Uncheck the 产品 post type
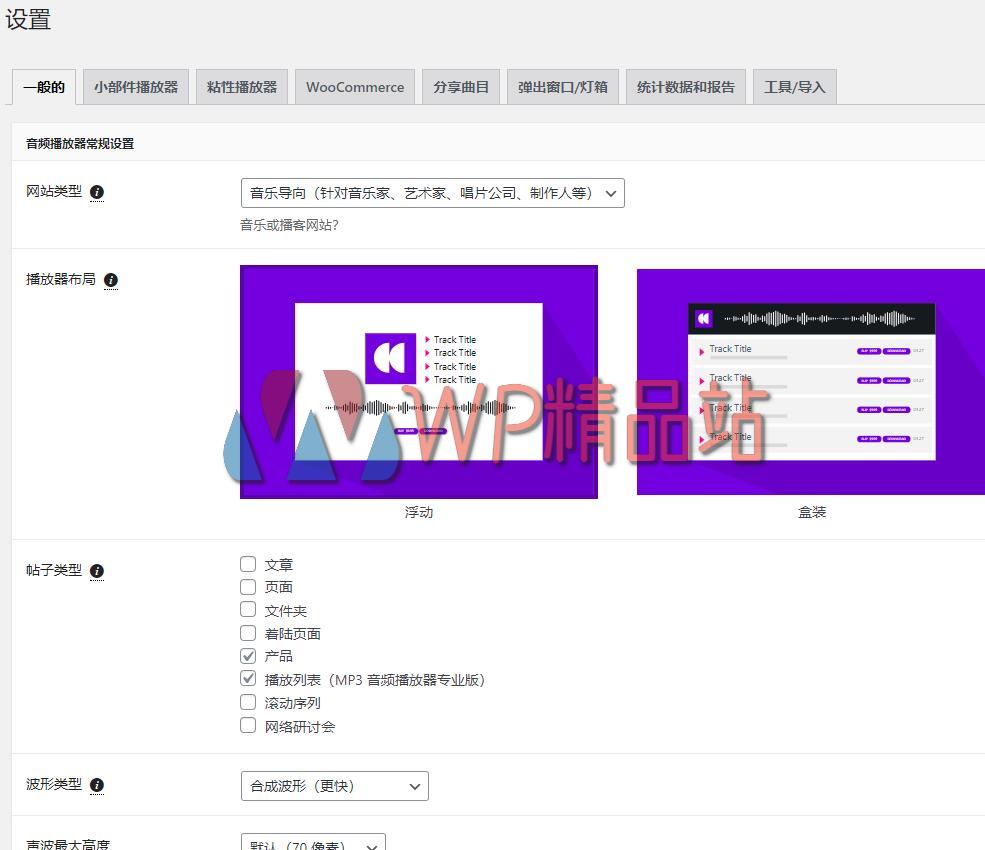The width and height of the screenshot is (985, 850). pos(247,655)
